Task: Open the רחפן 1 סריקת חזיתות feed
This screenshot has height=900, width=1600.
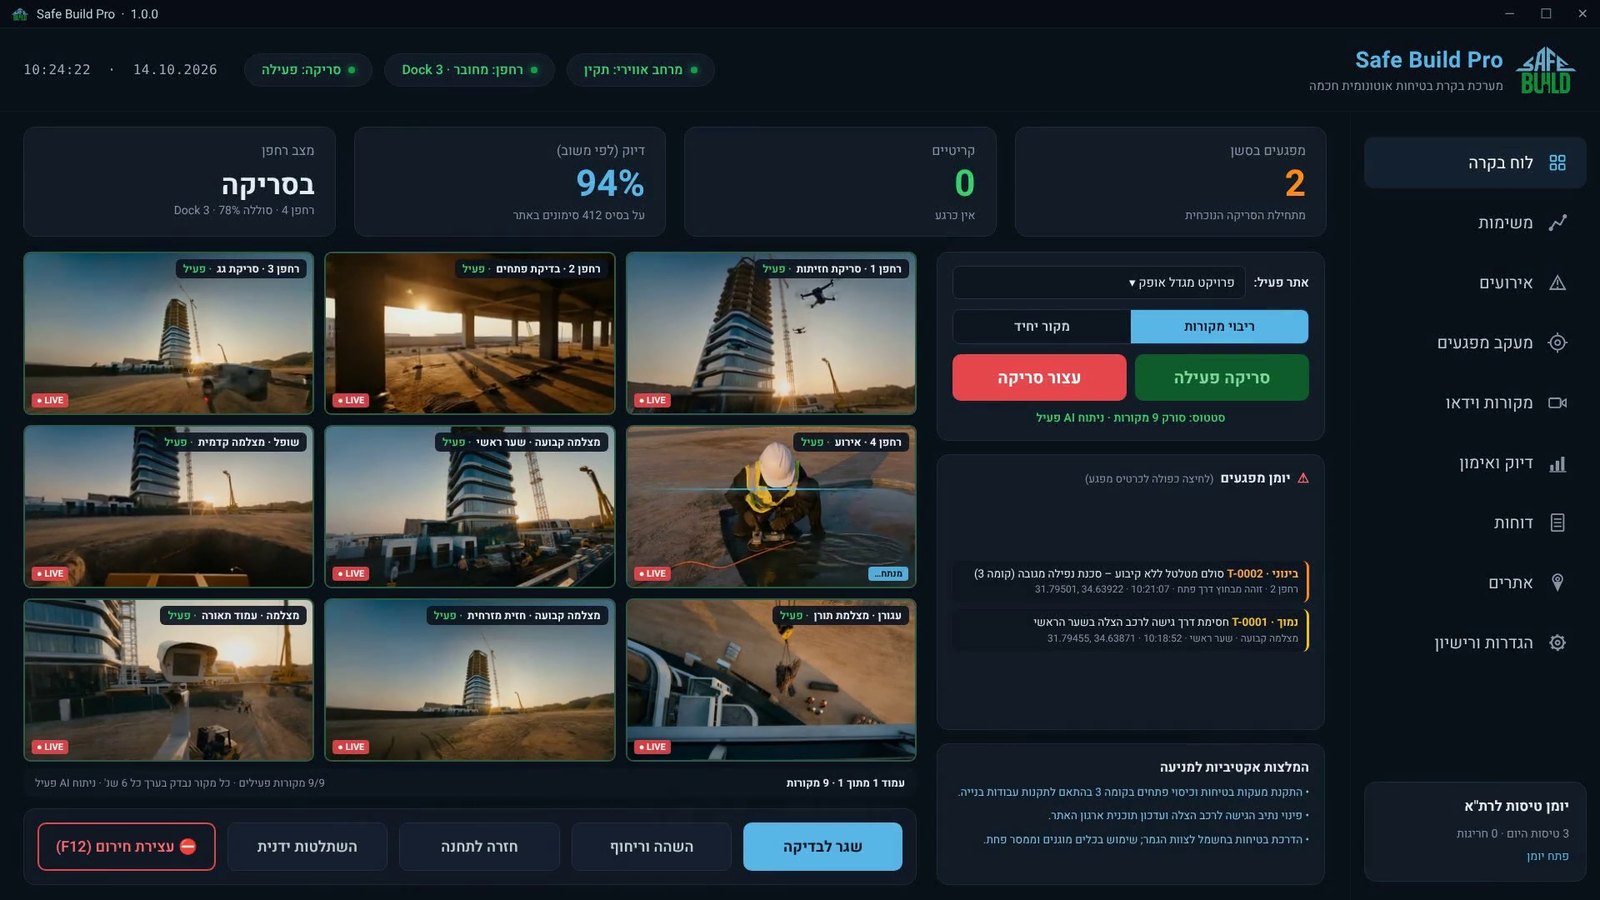Action: (x=771, y=333)
